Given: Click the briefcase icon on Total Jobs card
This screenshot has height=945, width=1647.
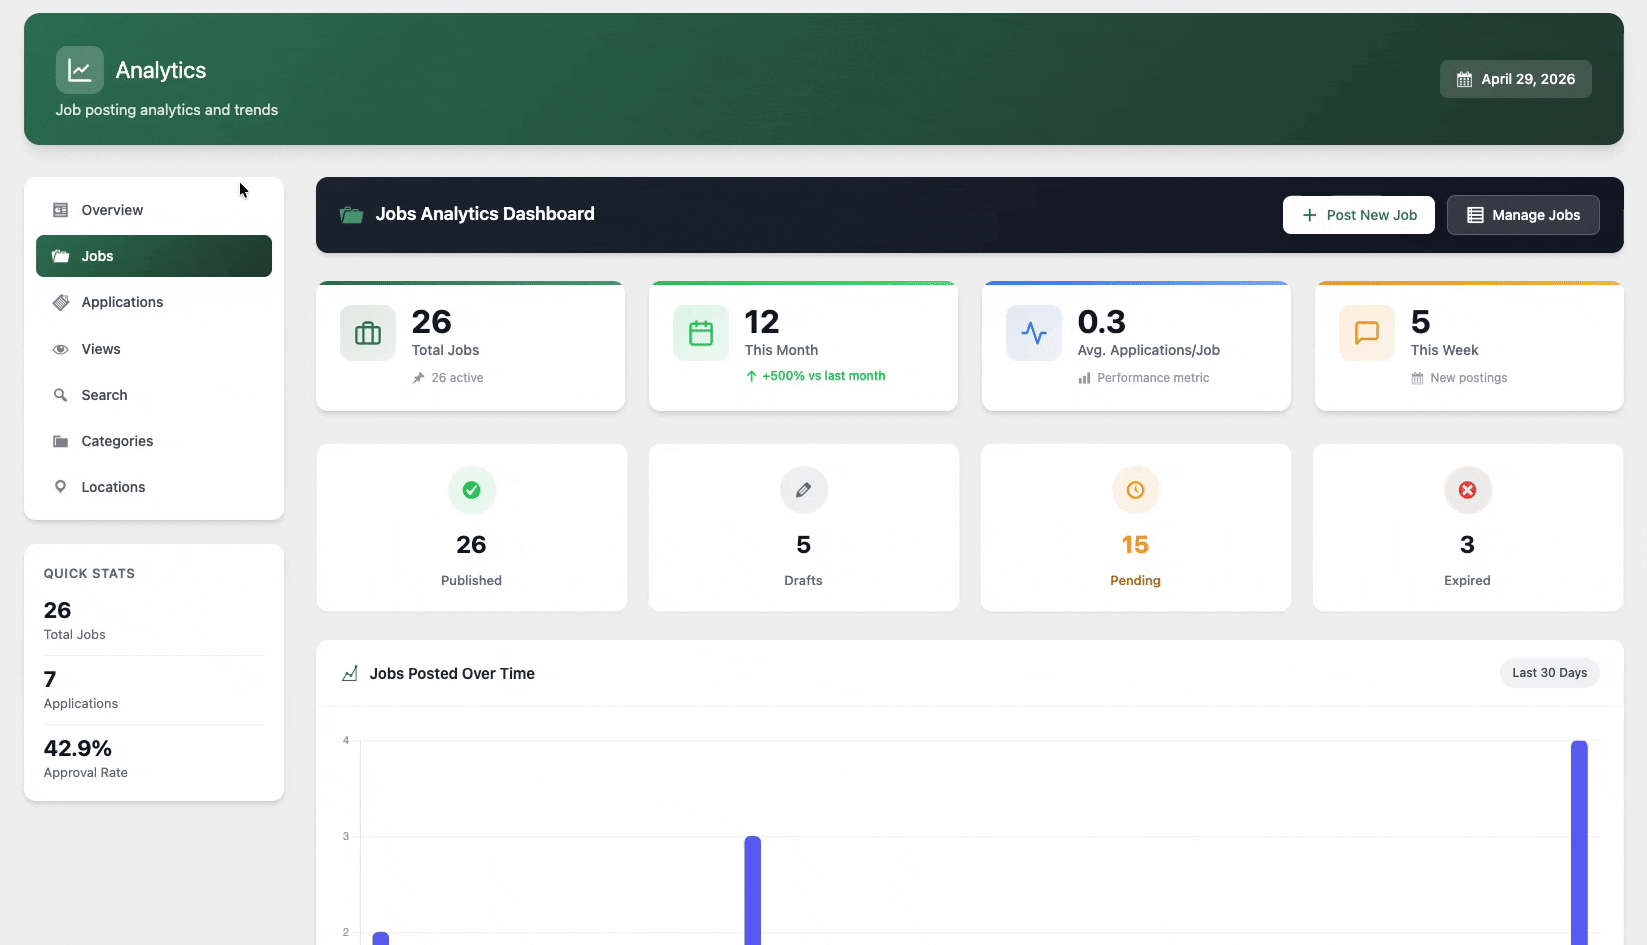Looking at the screenshot, I should (x=368, y=333).
